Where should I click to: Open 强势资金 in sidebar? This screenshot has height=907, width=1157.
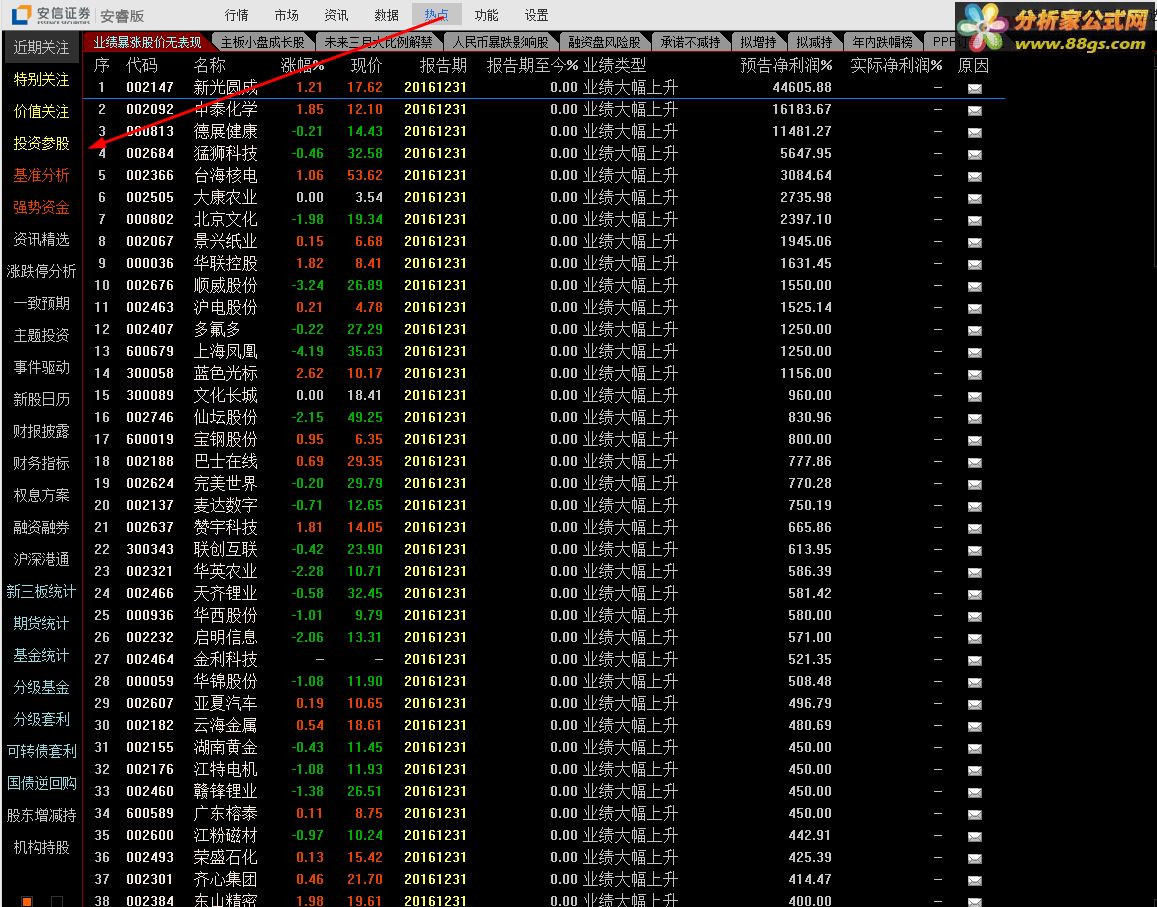coord(41,207)
